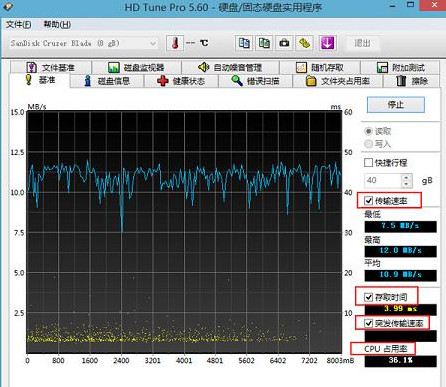The image size is (446, 387).
Task: Click the purple minimize-to-tray arrow icon
Action: (x=327, y=43)
